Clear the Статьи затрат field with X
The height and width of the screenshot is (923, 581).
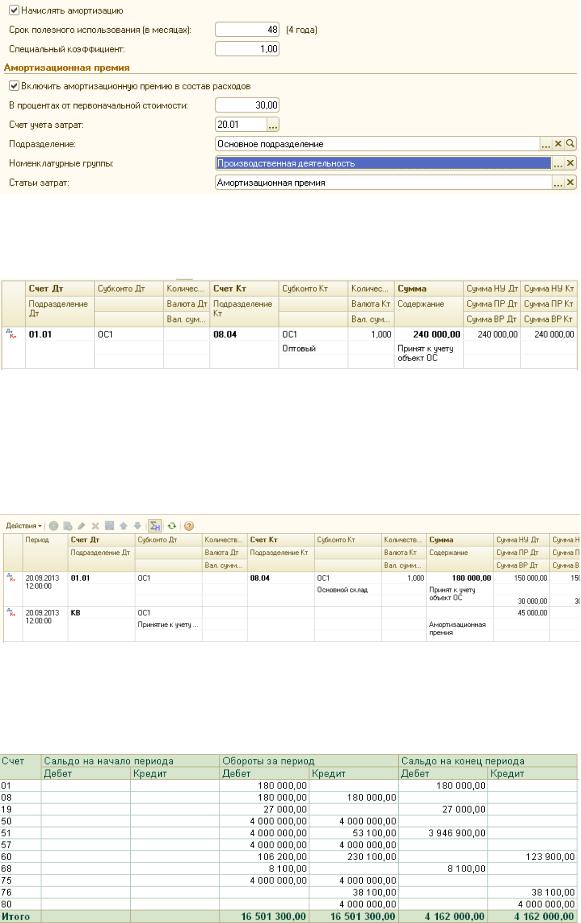570,183
